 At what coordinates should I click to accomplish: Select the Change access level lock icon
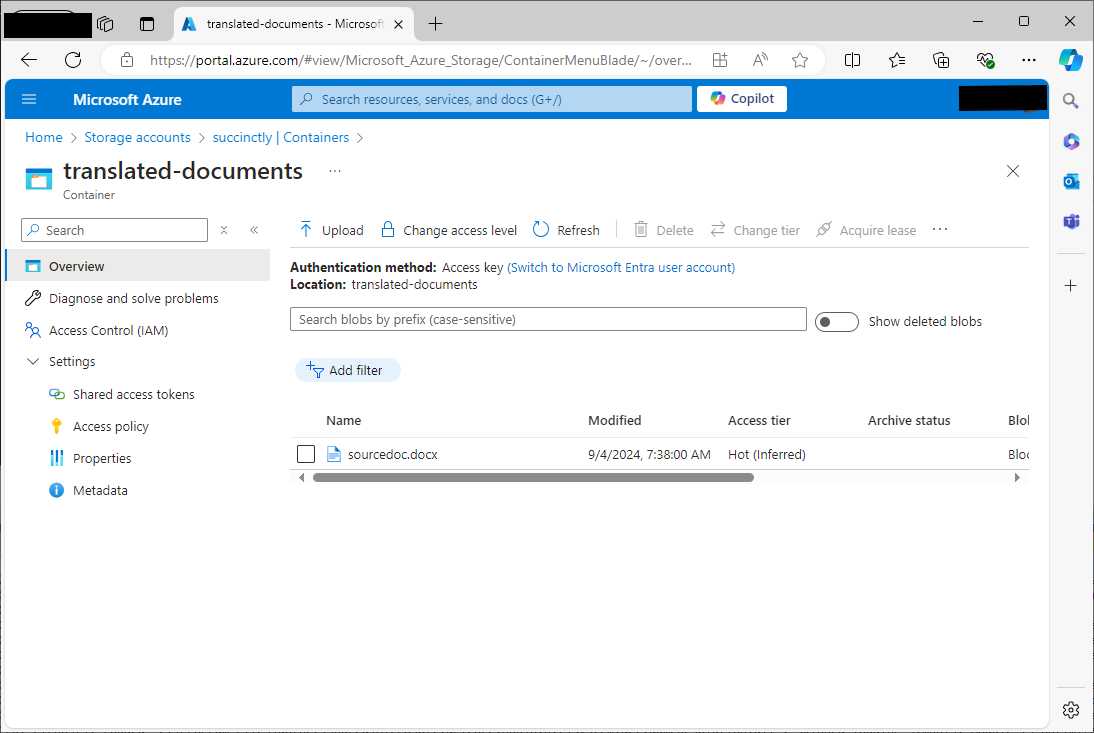point(386,229)
